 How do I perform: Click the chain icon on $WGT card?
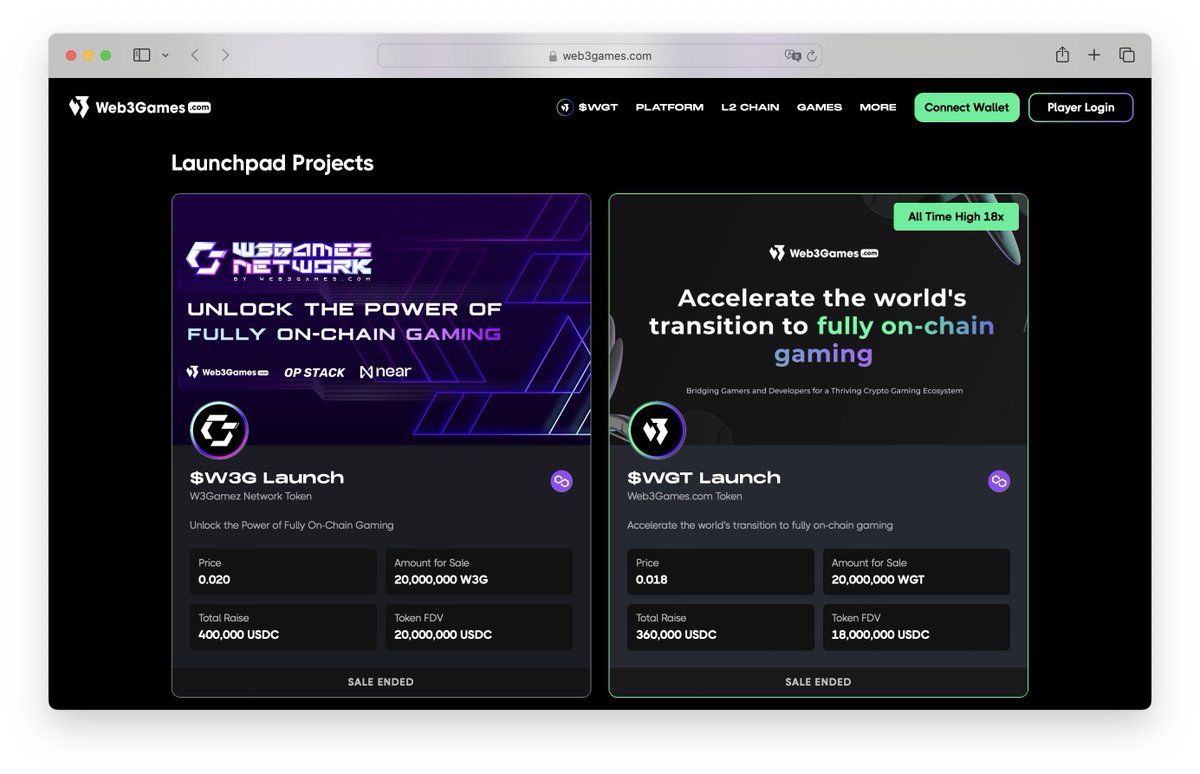[999, 482]
